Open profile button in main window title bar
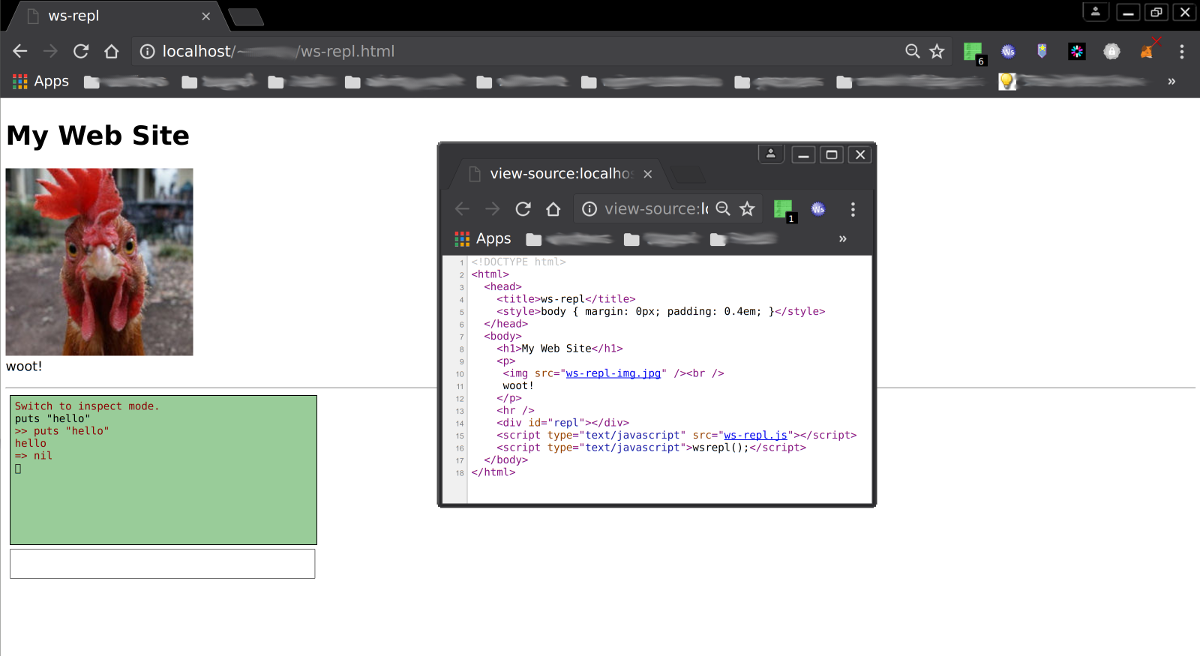 [x=1097, y=12]
